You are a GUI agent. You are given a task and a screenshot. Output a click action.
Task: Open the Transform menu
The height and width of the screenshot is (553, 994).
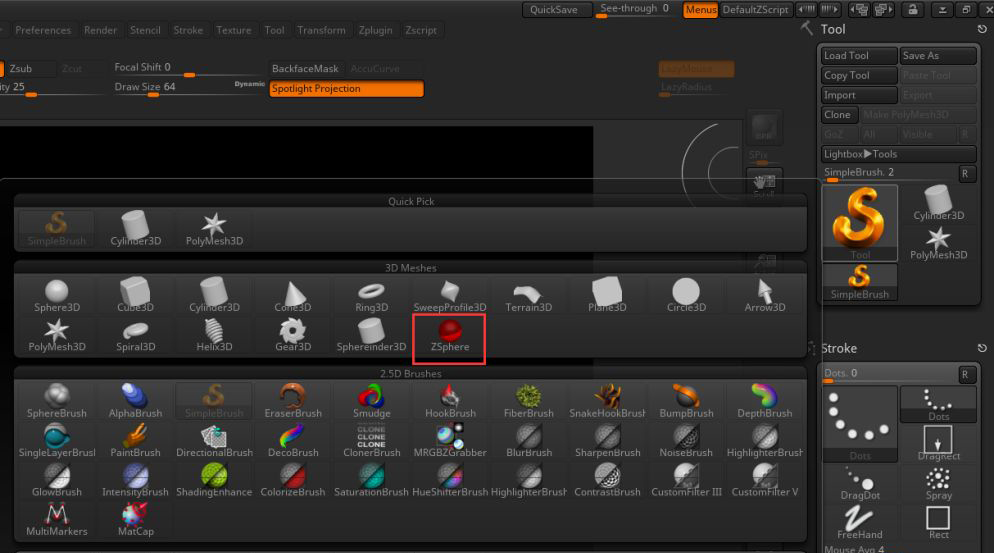click(321, 30)
